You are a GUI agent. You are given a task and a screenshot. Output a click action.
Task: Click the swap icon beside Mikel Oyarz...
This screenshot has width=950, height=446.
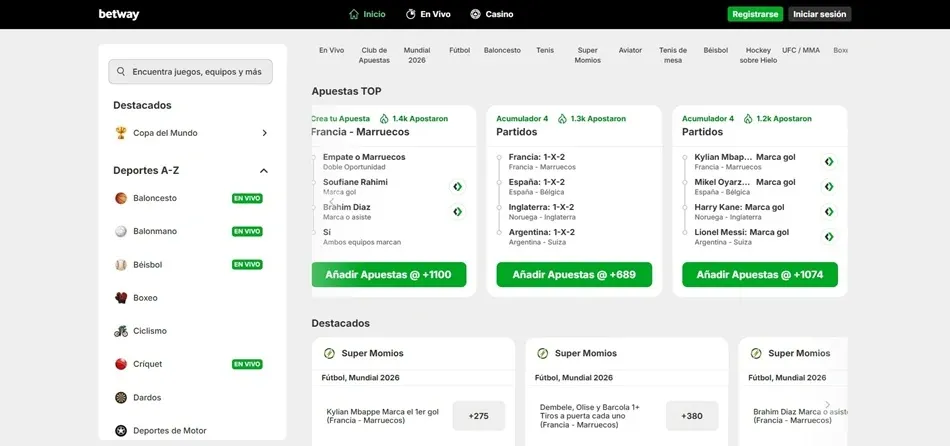(829, 187)
